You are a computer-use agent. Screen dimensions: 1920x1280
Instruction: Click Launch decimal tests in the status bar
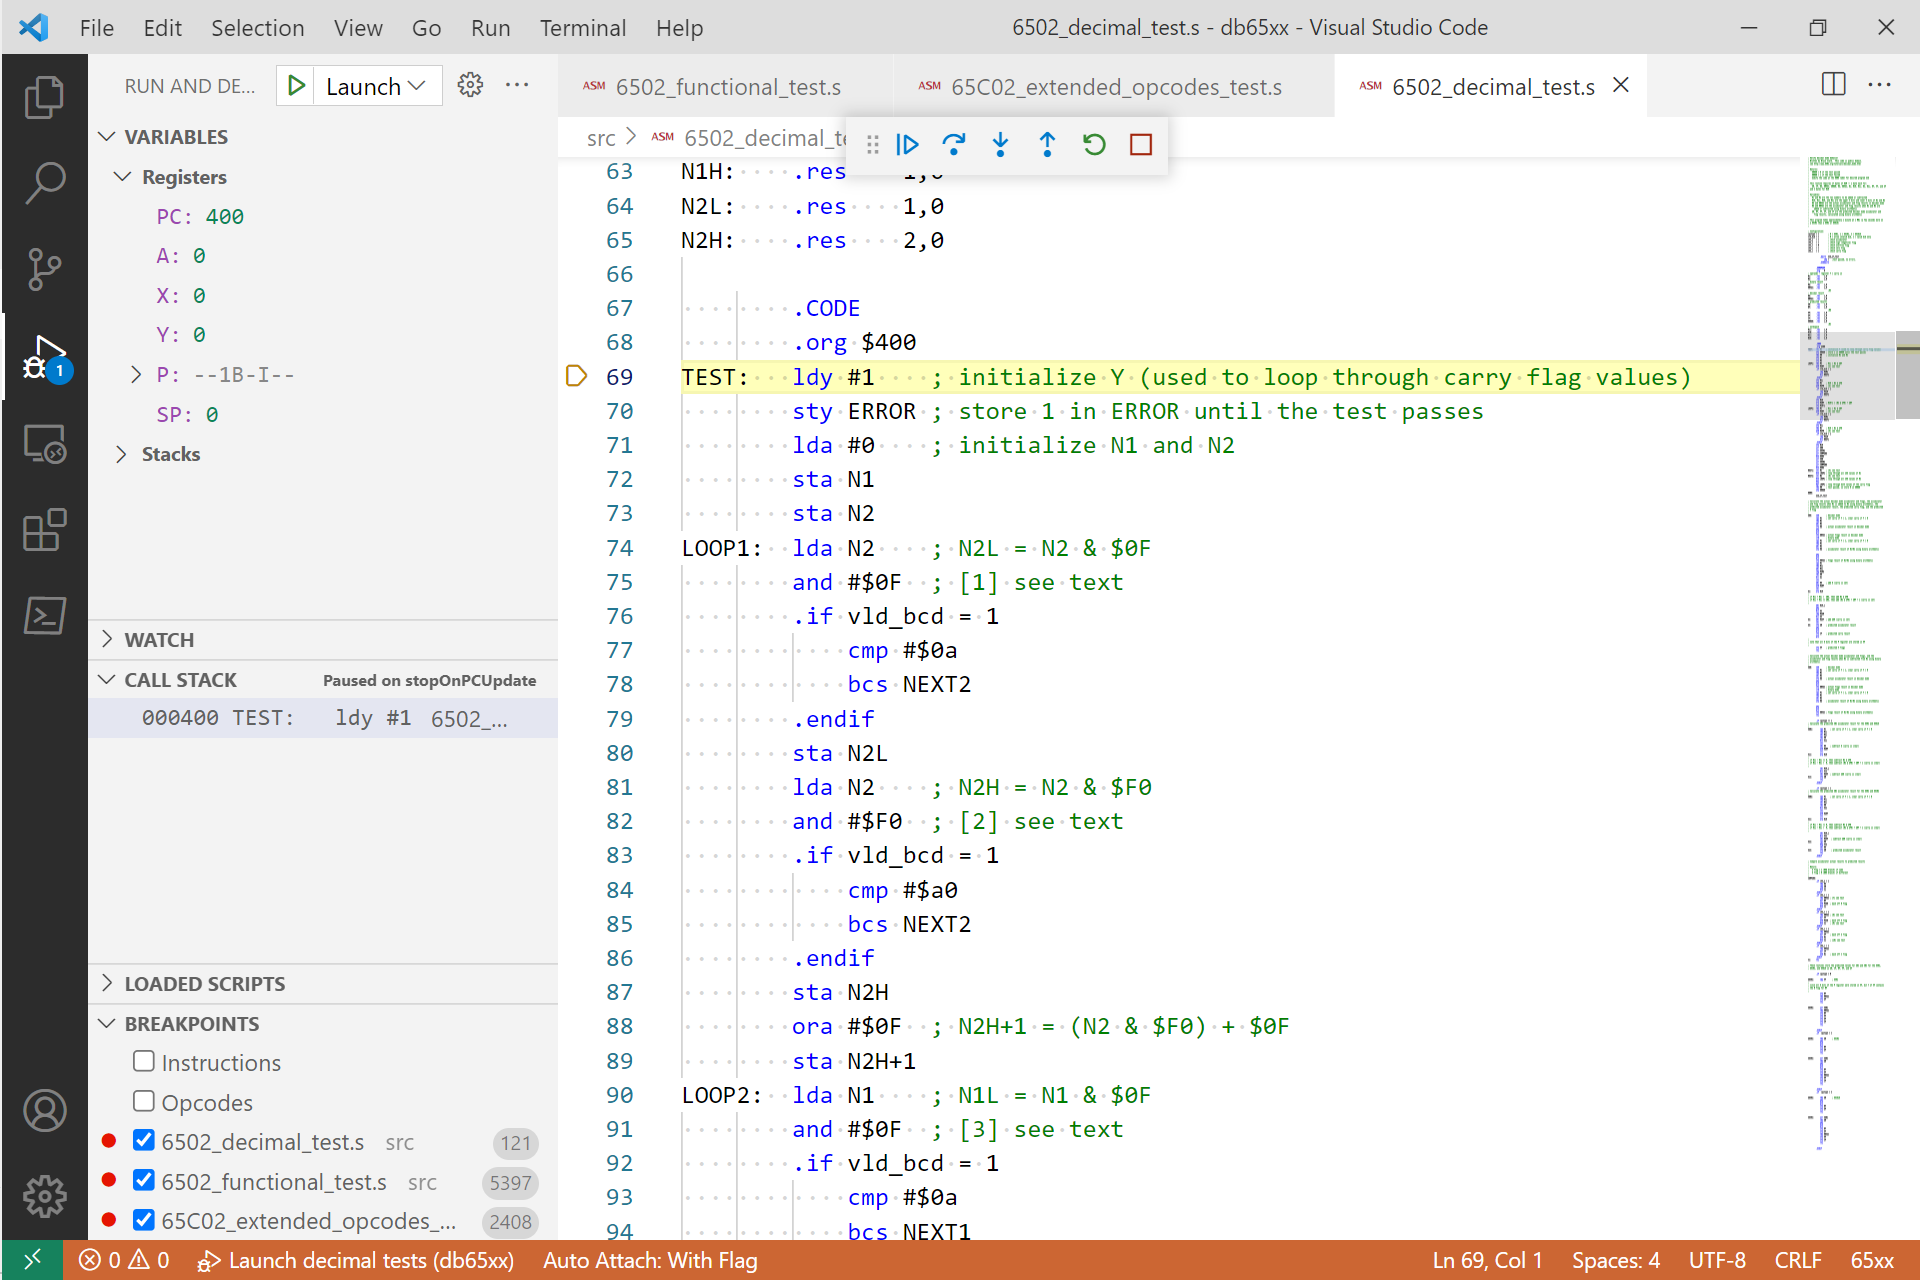coord(357,1260)
